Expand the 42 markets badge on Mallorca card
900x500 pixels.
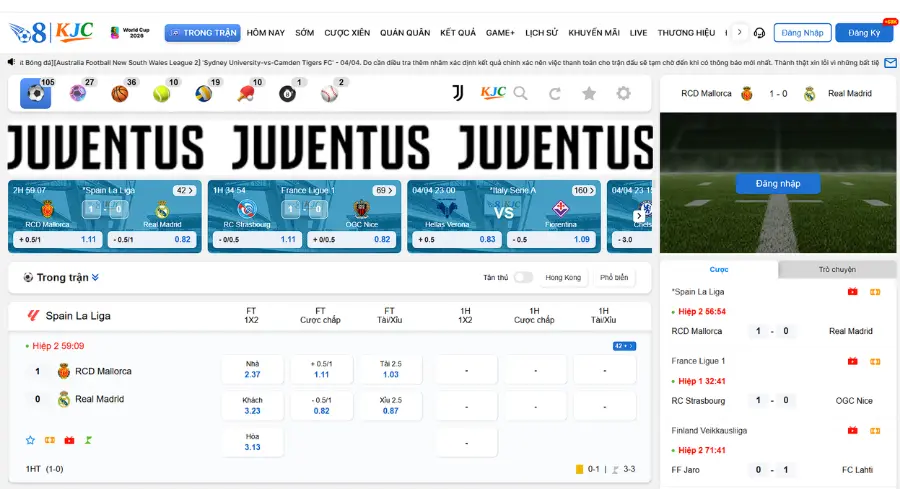click(x=185, y=191)
